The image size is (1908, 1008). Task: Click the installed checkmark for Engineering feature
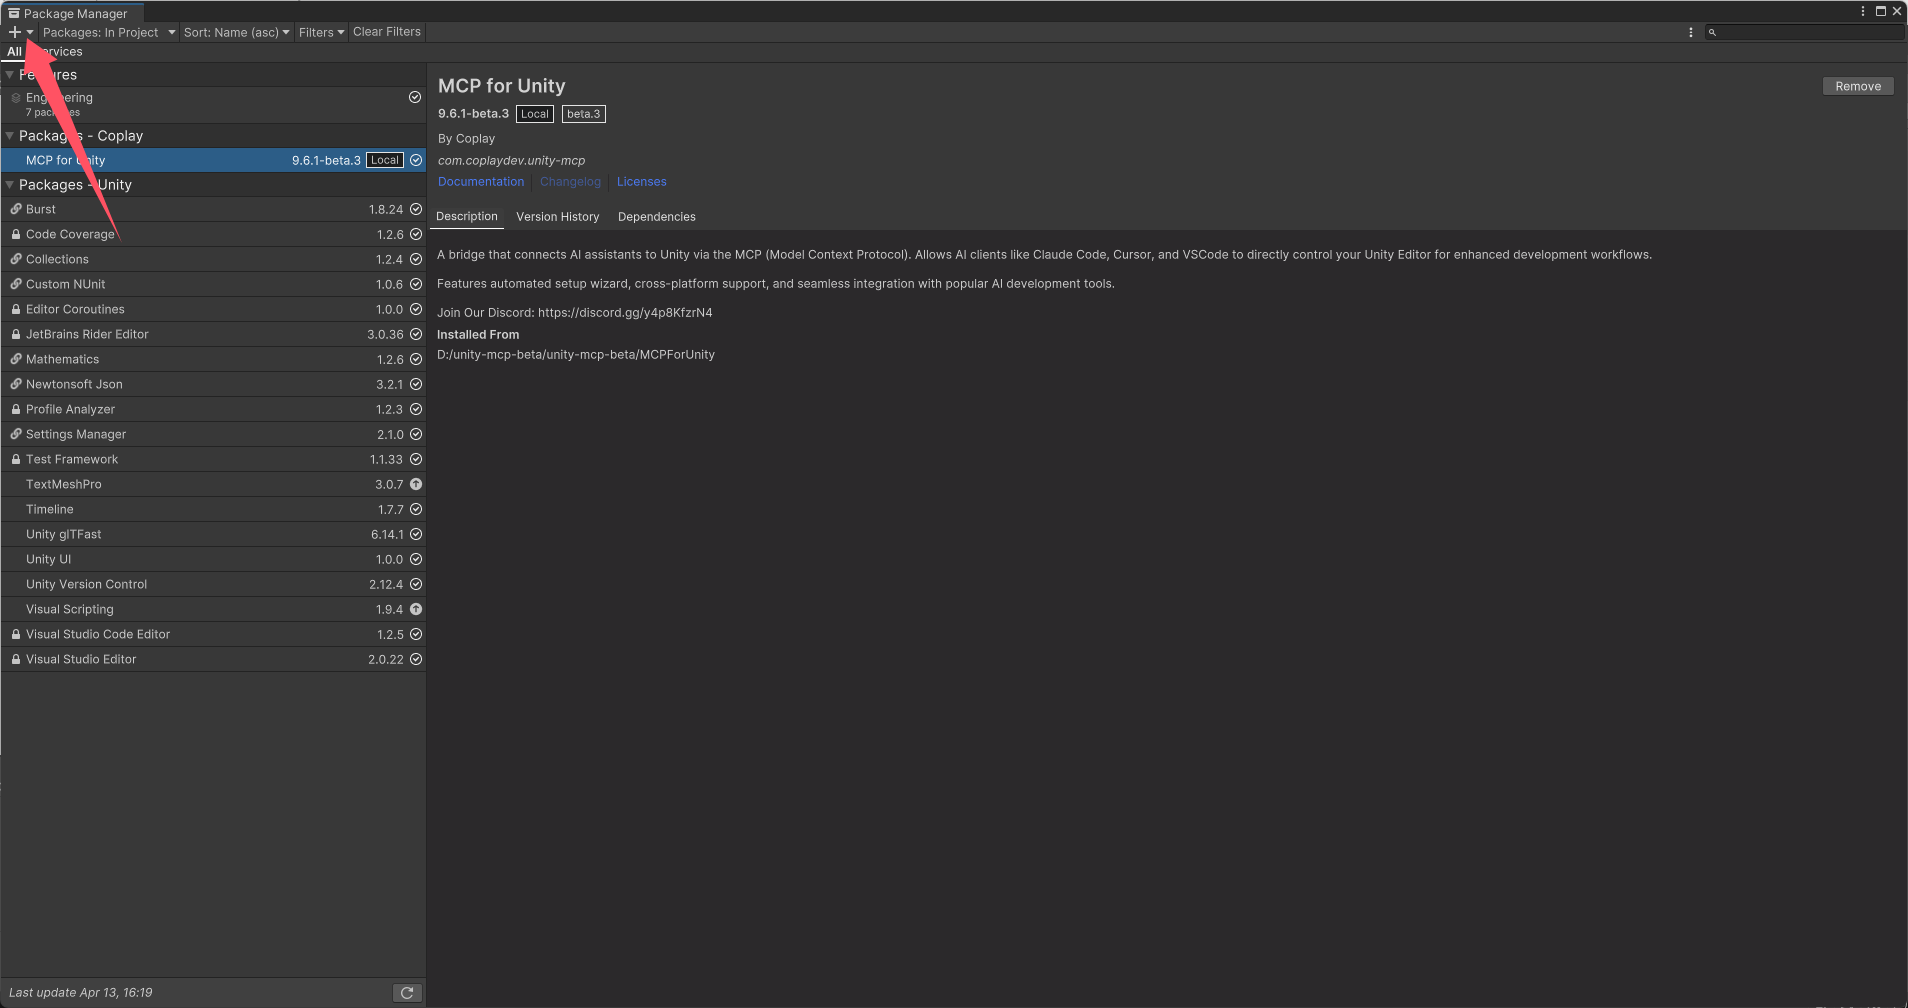click(415, 97)
